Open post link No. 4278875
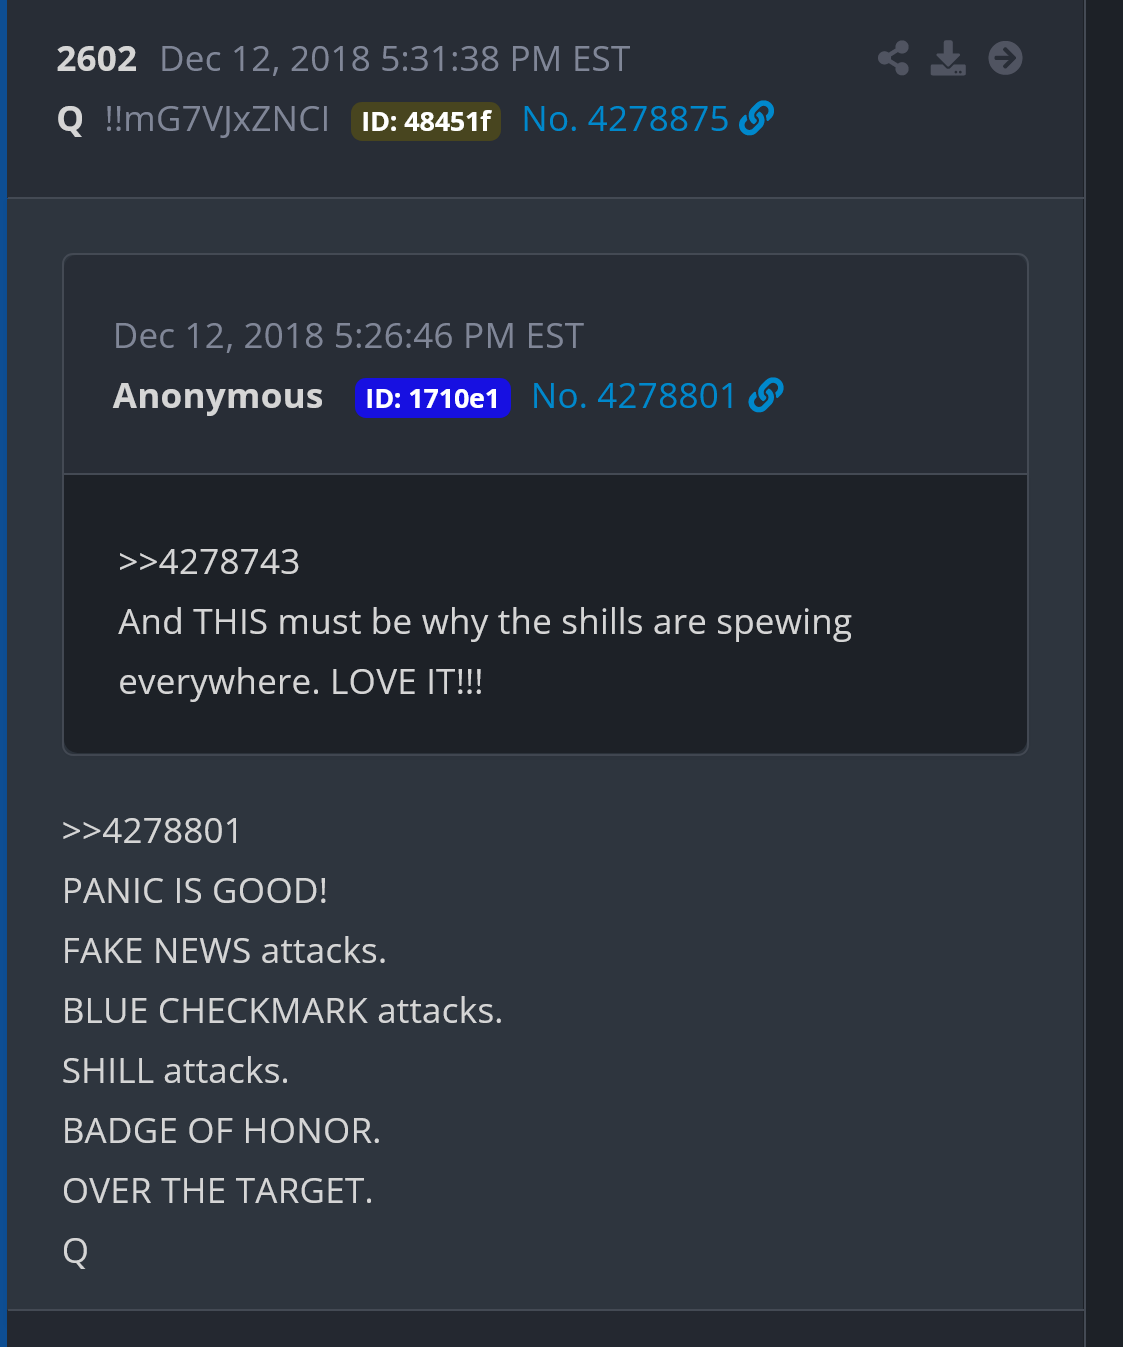 tap(625, 119)
